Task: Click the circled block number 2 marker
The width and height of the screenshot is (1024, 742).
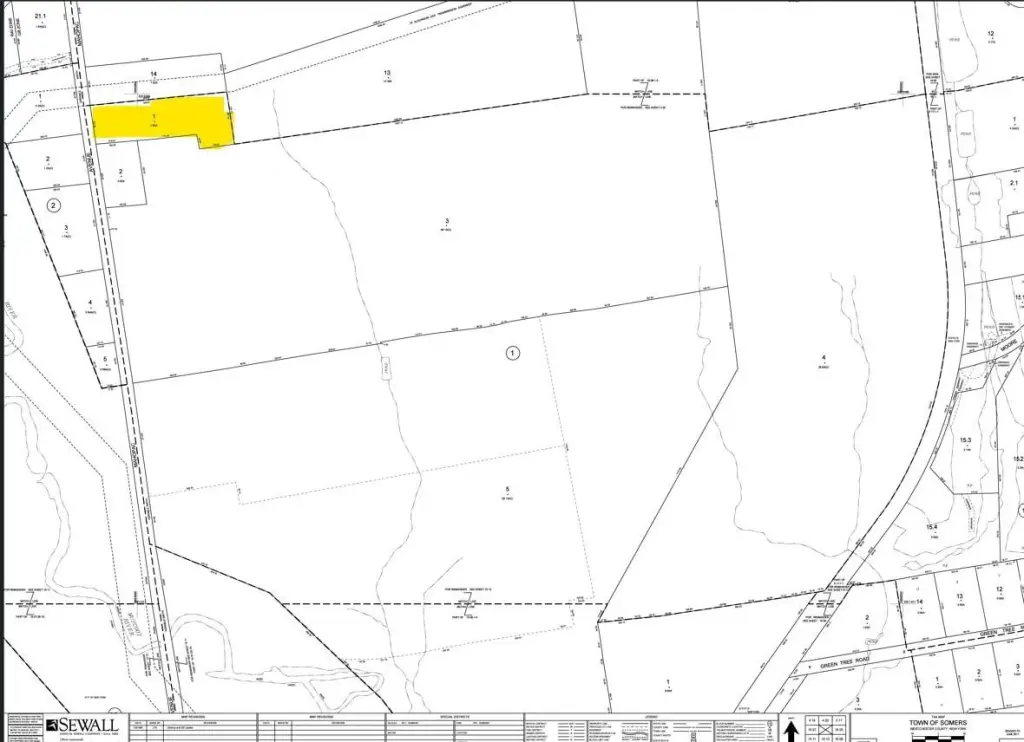Action: click(54, 205)
